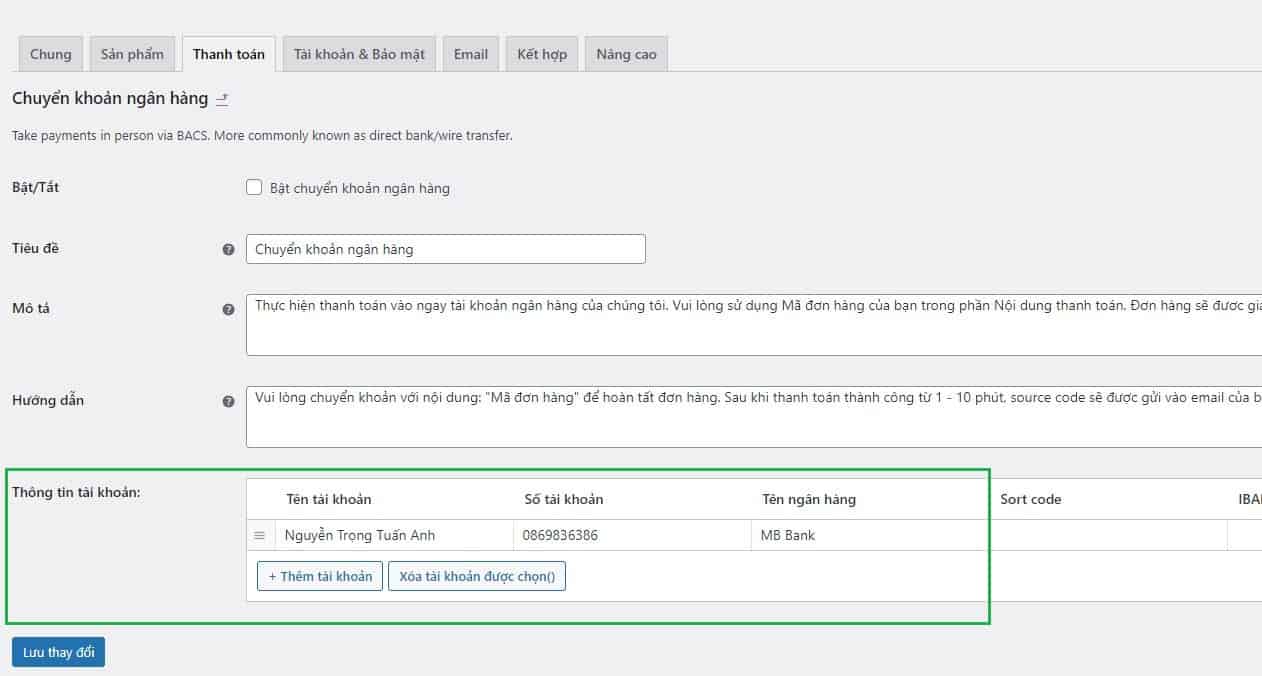This screenshot has height=676, width=1262.
Task: Click the drag handle on the account row
Action: coord(260,536)
